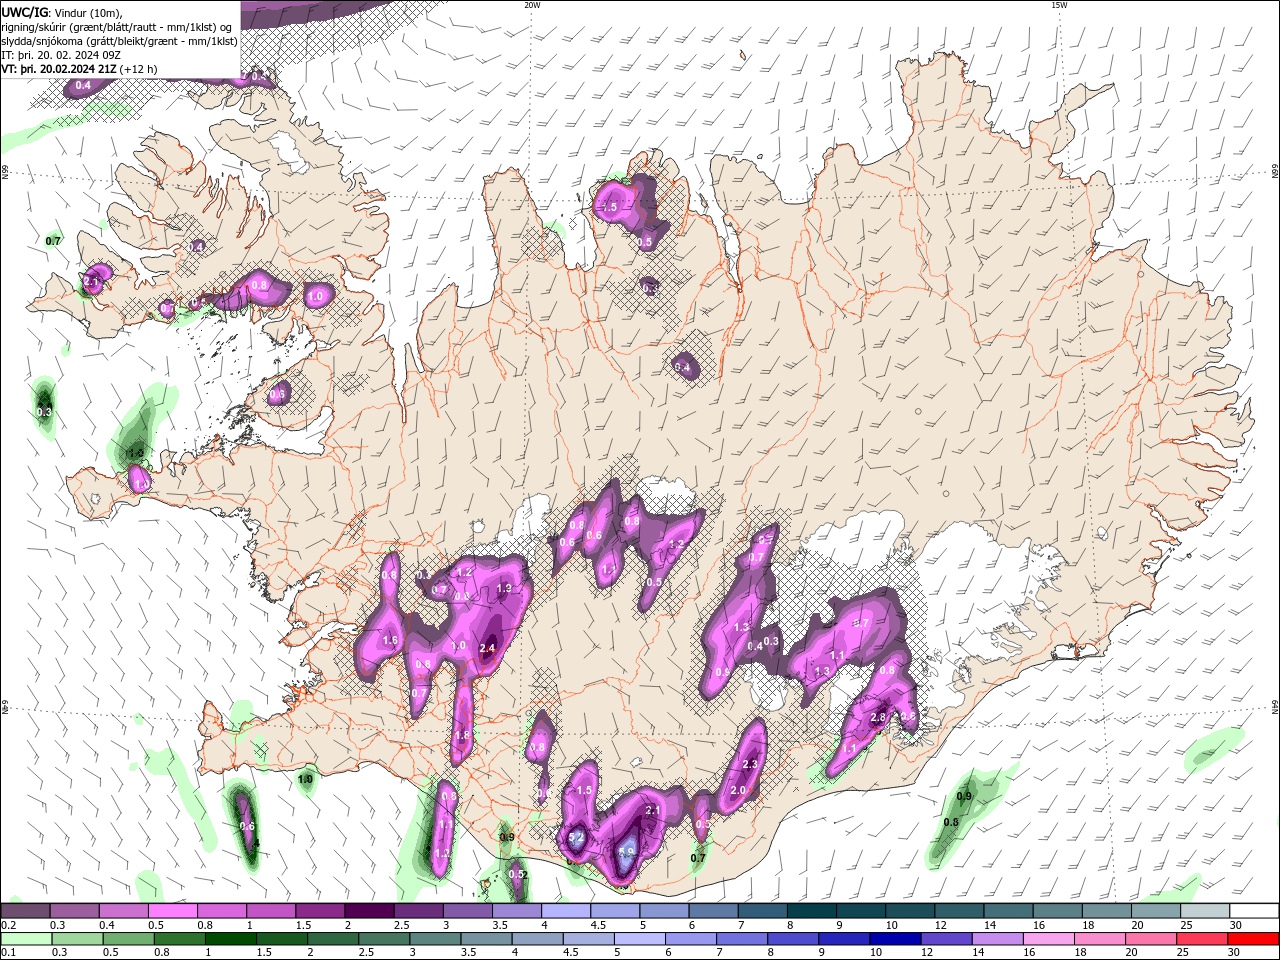
Task: Select the valid time 'VT: þri. 20.02.2024 21Z (+12 h)'
Action: point(79,69)
